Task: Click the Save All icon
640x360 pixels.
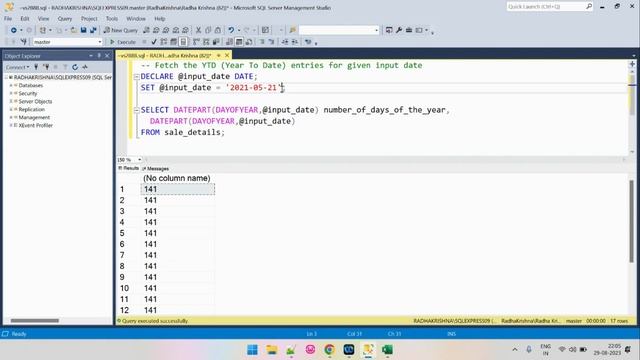Action: pyautogui.click(x=93, y=30)
